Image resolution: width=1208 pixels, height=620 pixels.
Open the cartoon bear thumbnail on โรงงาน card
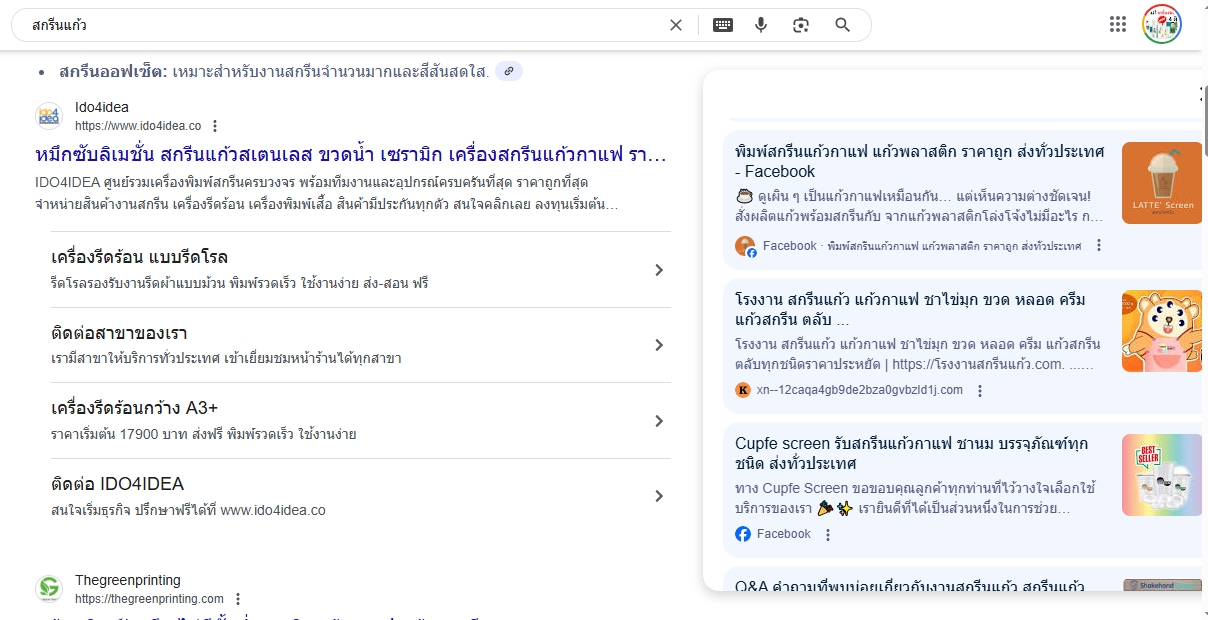point(1162,331)
